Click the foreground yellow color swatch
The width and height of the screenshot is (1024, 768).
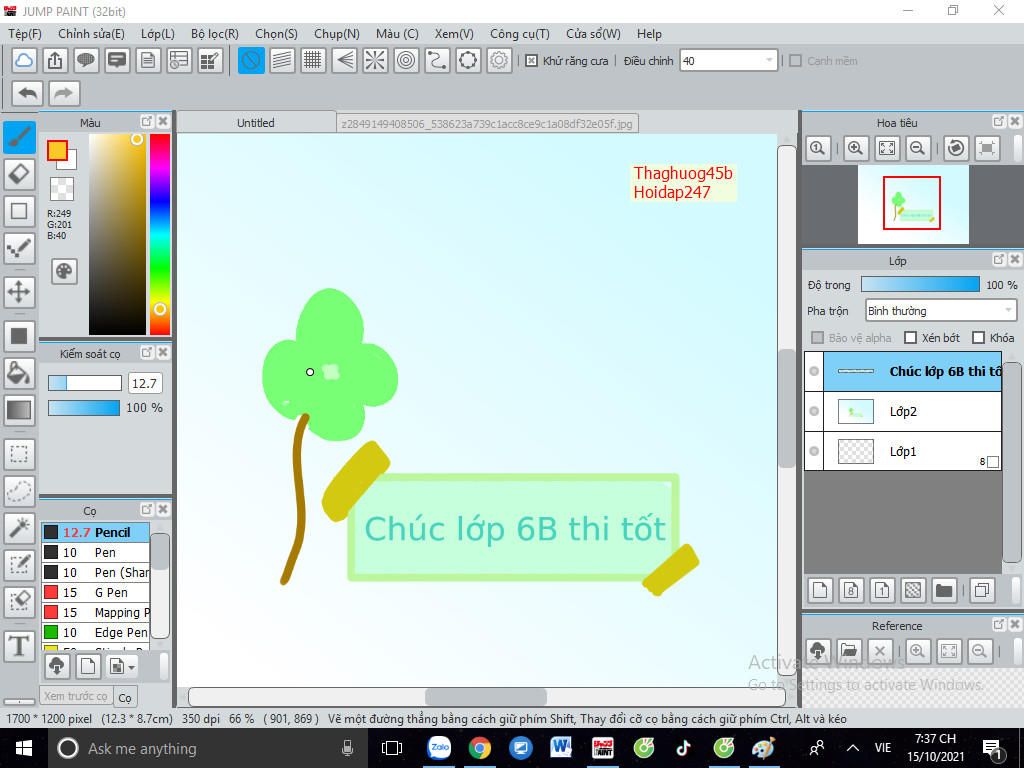(x=57, y=150)
